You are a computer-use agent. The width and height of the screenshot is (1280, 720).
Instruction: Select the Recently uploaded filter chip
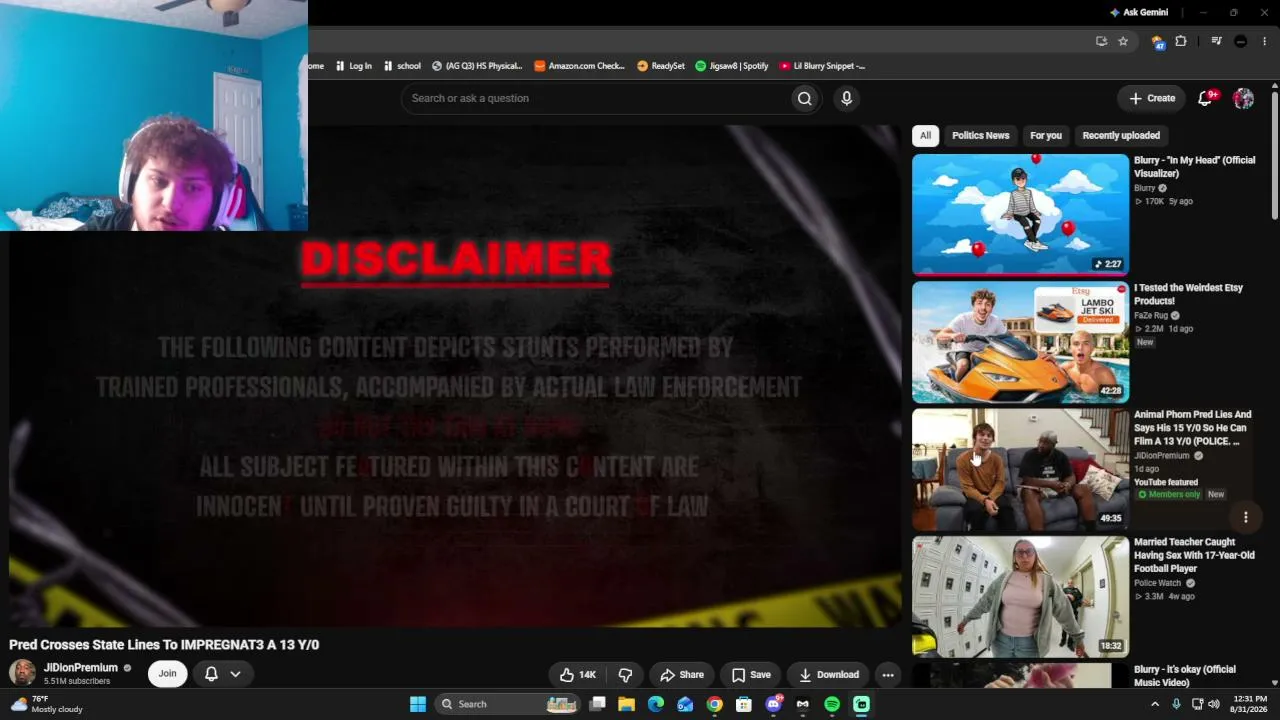[1121, 135]
